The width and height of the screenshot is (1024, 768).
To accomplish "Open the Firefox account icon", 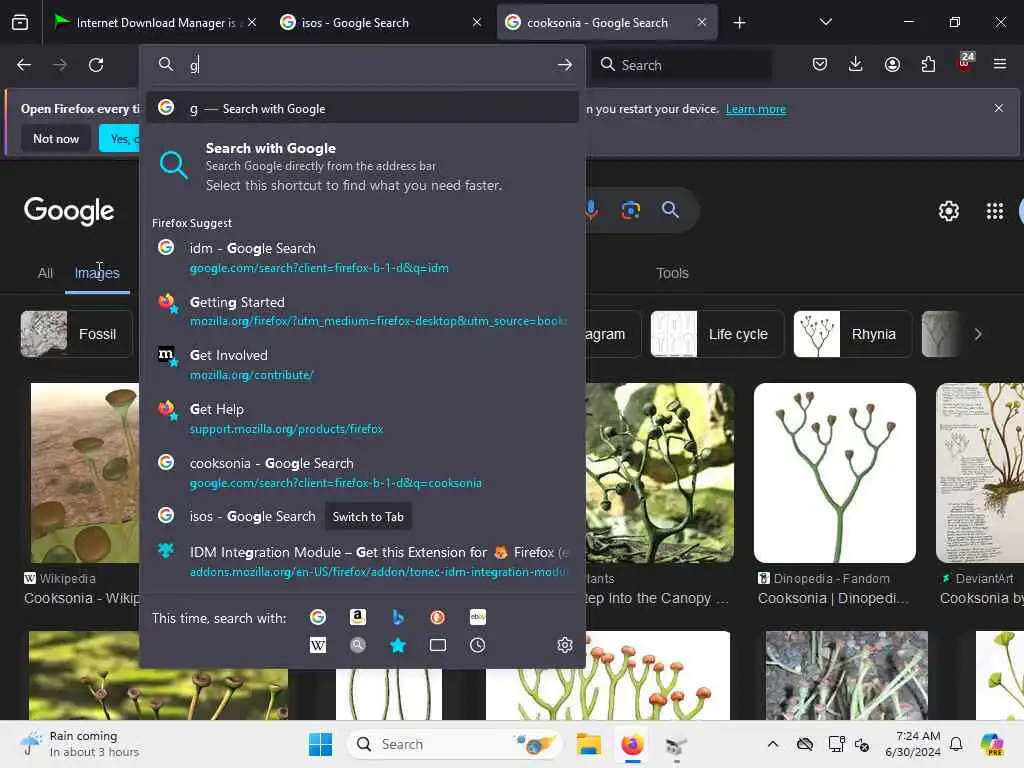I will tap(892, 64).
